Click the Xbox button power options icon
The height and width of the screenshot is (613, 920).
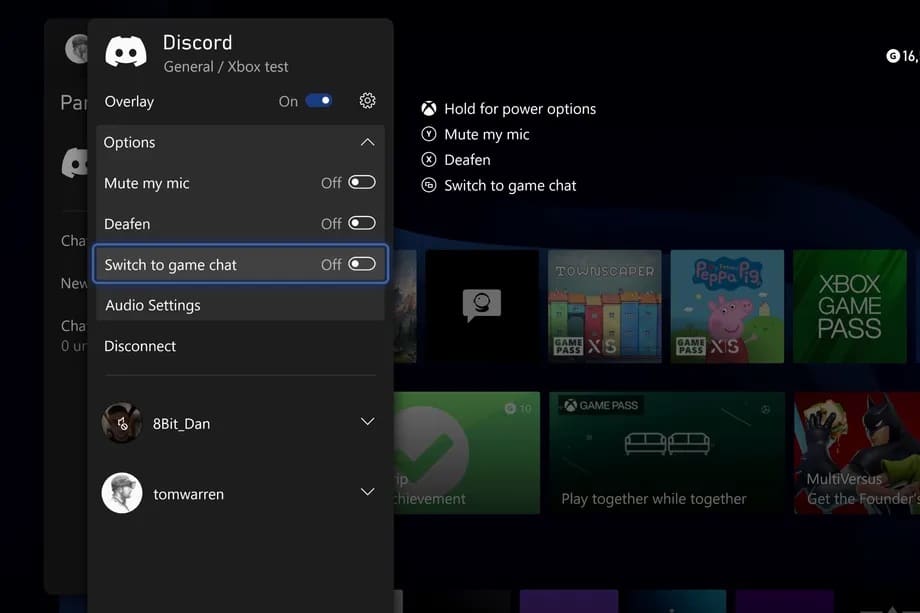click(x=428, y=109)
